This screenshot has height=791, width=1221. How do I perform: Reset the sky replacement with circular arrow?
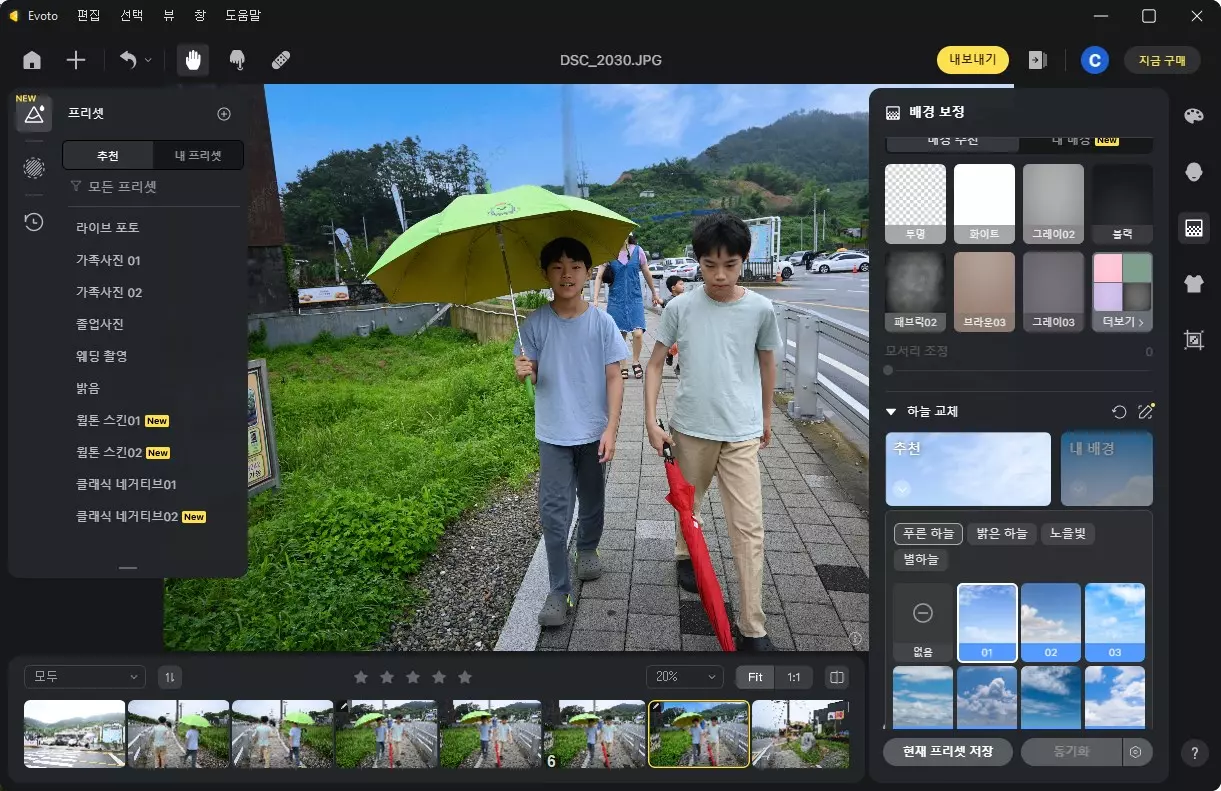point(1119,411)
